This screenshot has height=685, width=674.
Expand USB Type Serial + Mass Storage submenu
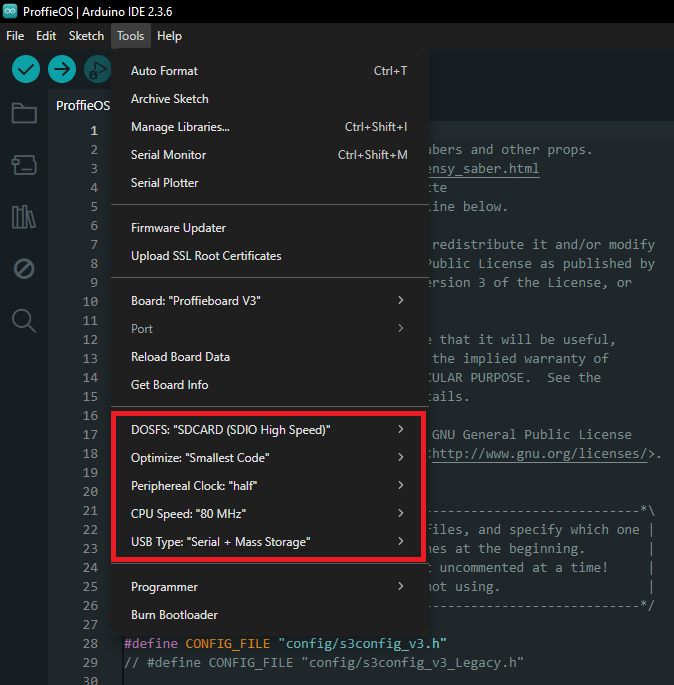coord(269,541)
